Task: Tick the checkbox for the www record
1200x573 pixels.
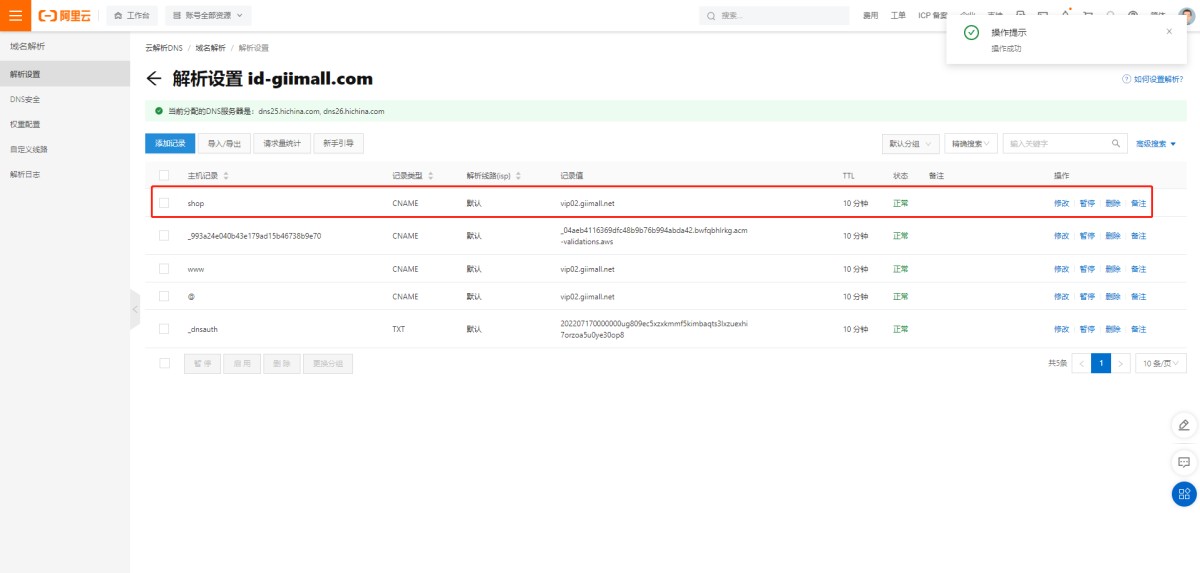Action: point(164,269)
